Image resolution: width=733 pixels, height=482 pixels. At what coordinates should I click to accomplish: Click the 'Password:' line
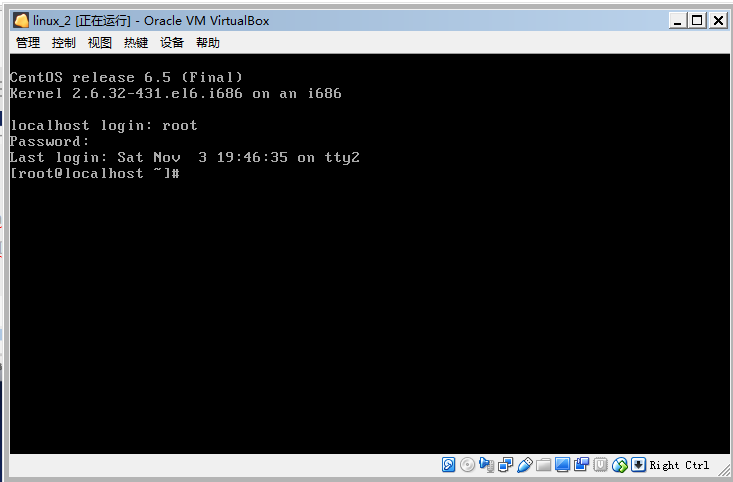pyautogui.click(x=50, y=141)
